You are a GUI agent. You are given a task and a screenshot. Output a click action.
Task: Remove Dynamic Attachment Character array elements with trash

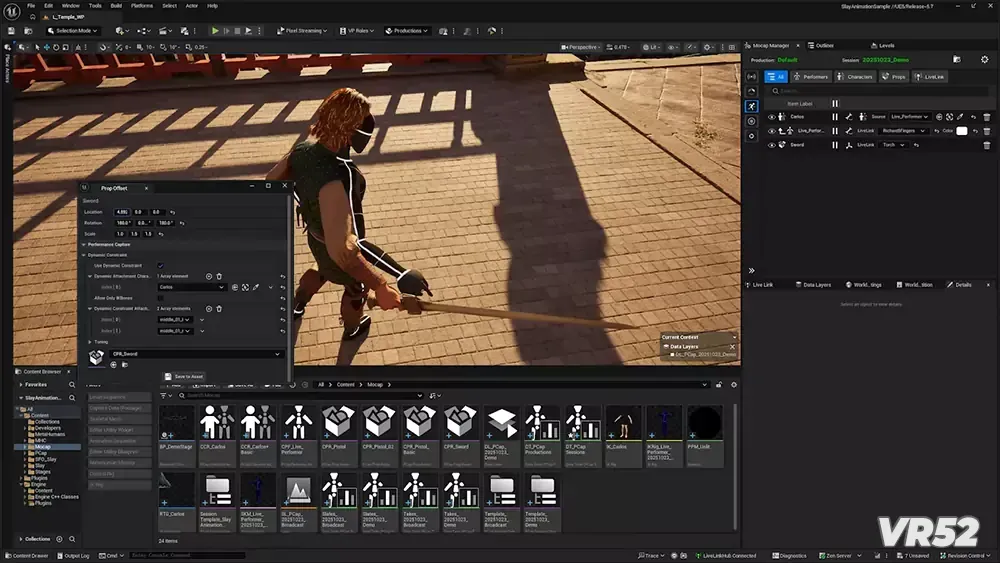[219, 276]
